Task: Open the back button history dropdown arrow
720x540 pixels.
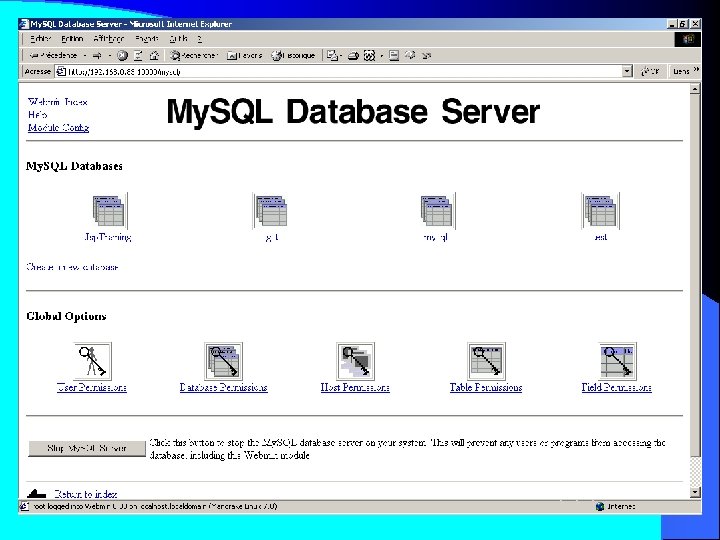Action: 84,56
